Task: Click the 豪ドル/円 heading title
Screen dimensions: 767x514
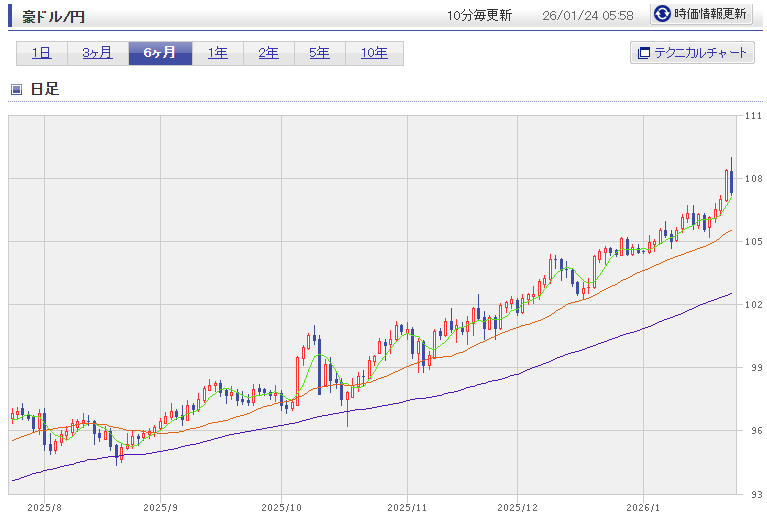Action: (x=54, y=16)
